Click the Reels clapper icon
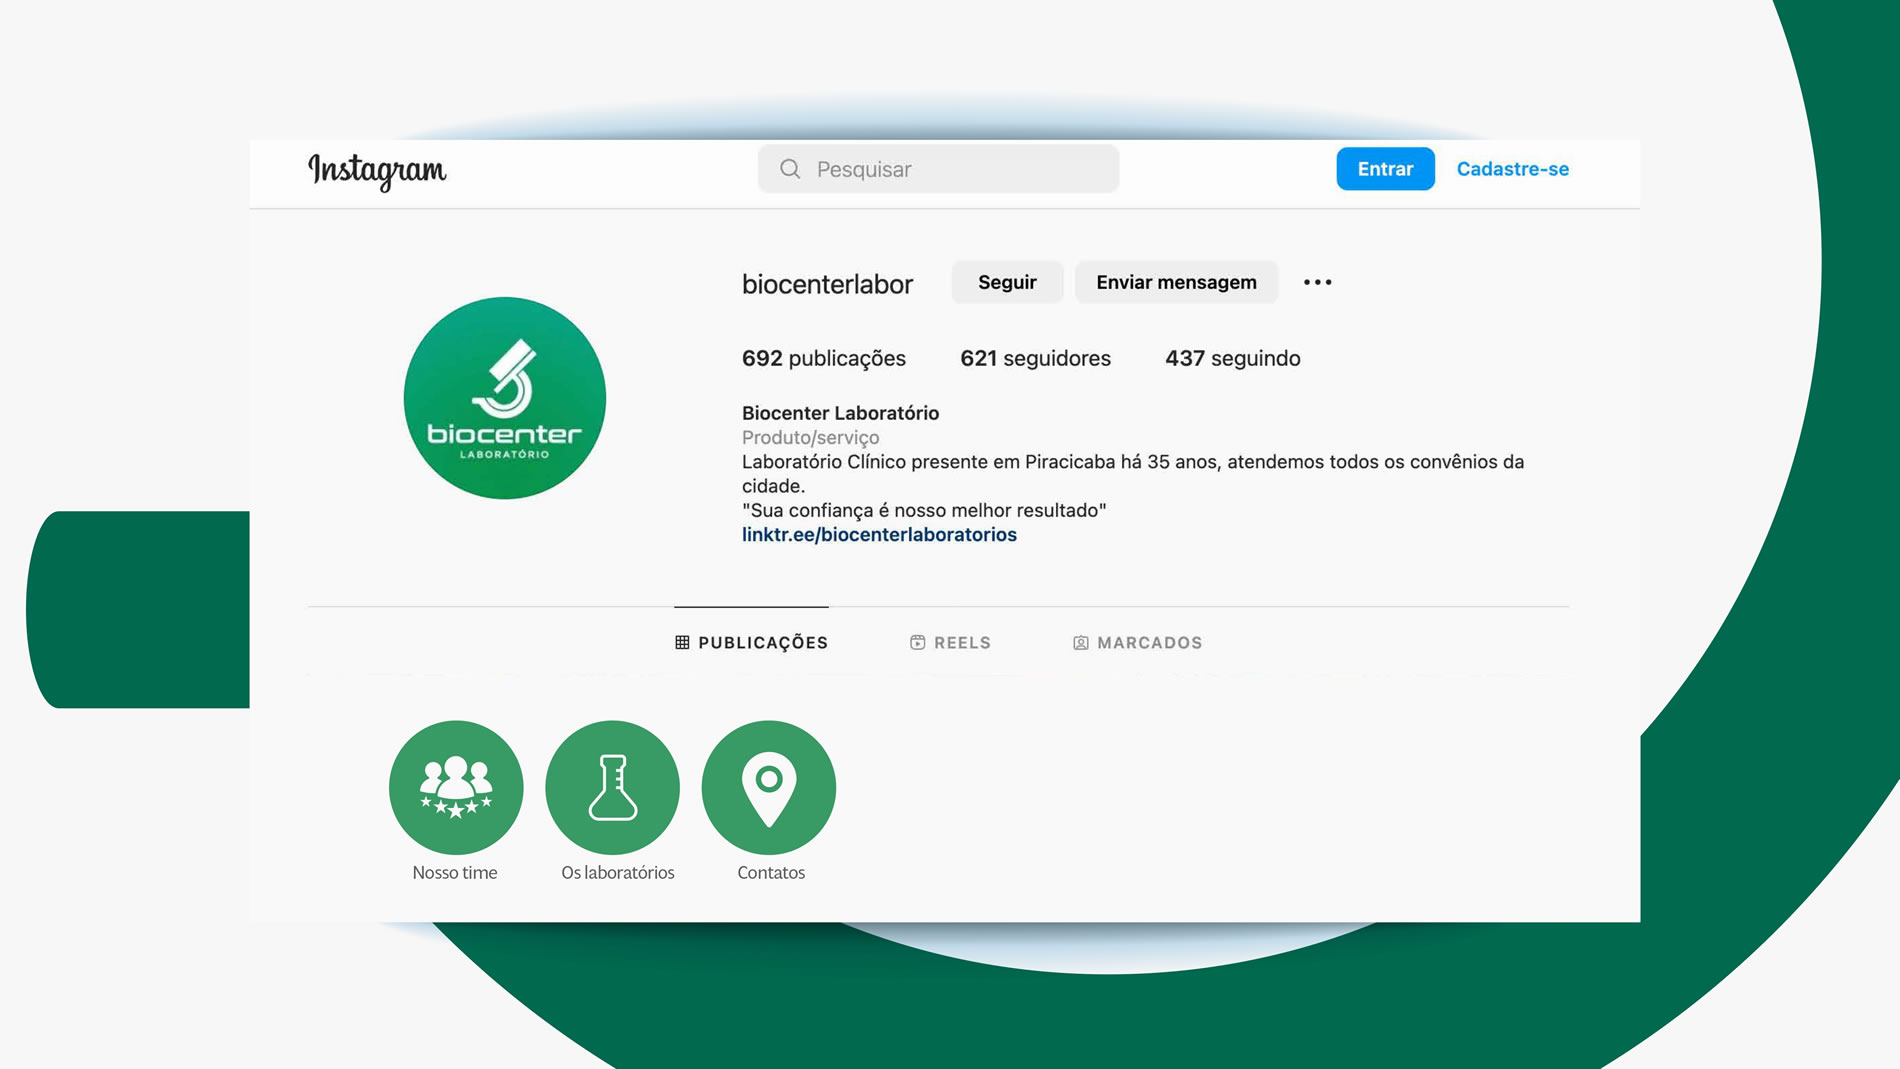 (917, 642)
